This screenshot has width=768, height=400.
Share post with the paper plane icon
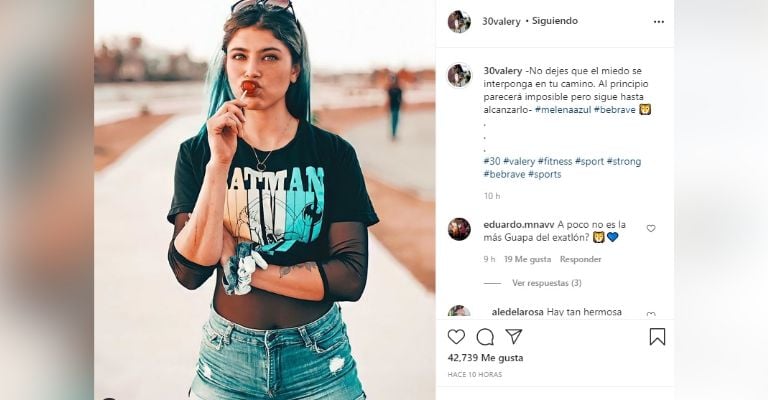[x=513, y=336]
